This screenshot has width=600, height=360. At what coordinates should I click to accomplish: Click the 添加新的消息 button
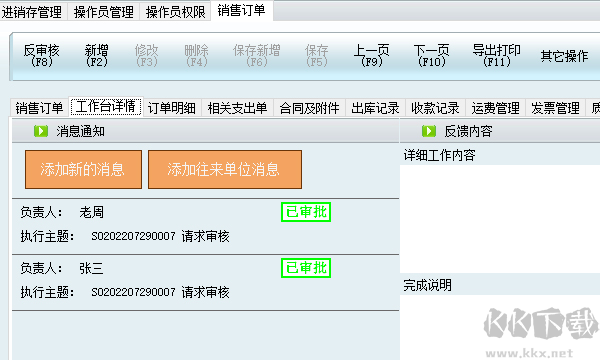click(83, 169)
